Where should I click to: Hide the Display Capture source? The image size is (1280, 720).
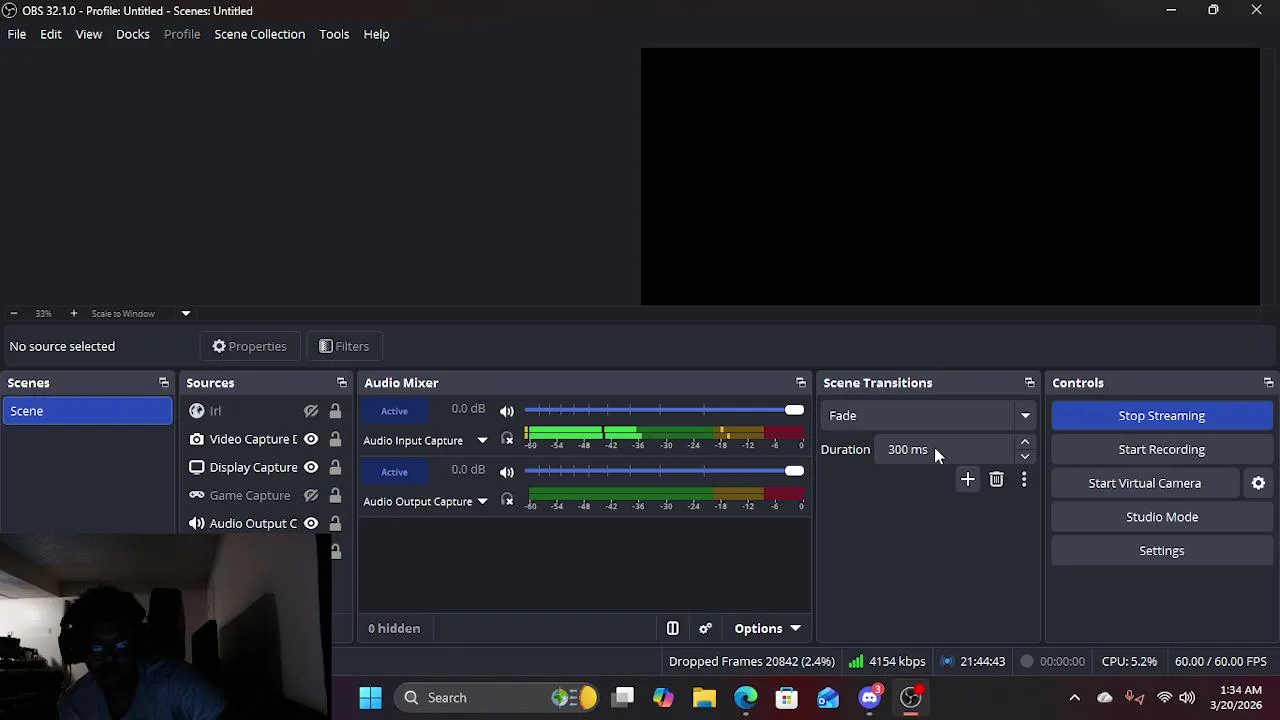coord(311,467)
